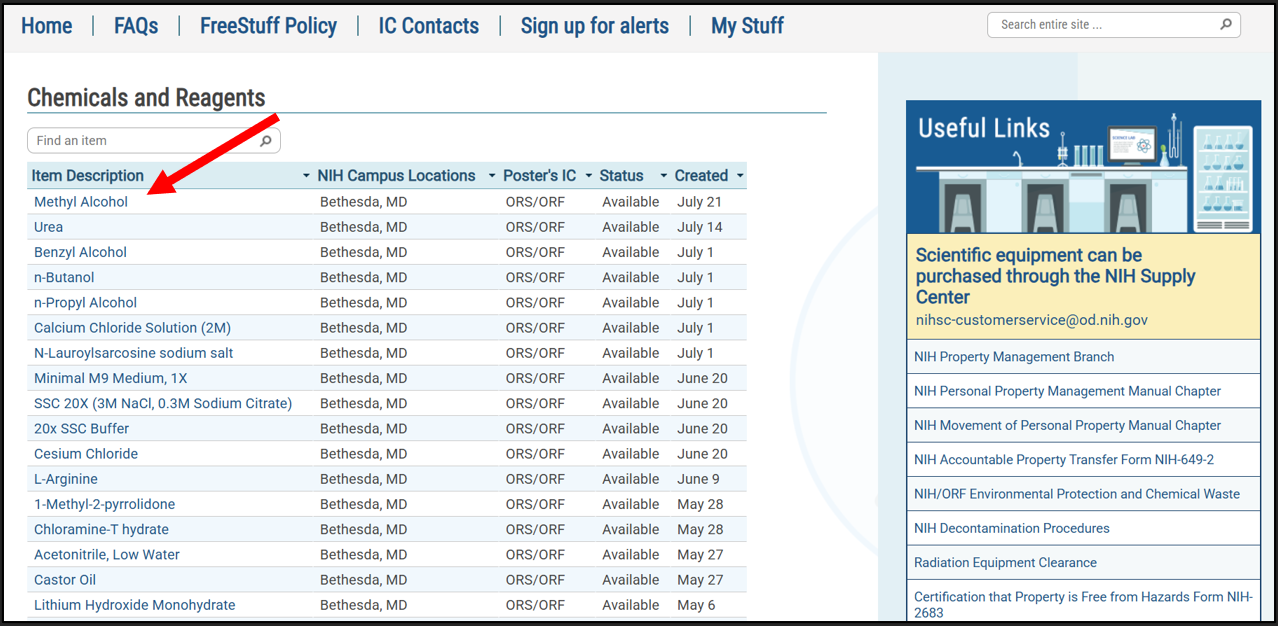Navigate to My Stuff
1278x626 pixels.
tap(747, 26)
